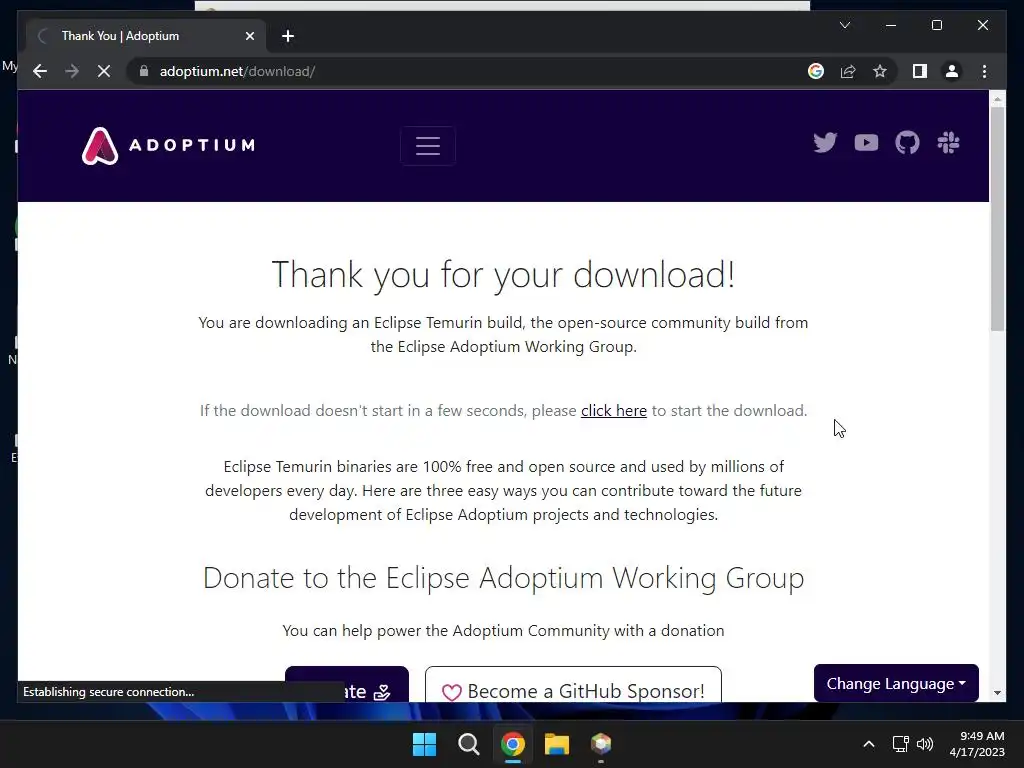Screen dimensions: 1024x768
Task: Open Chrome profile menu
Action: tap(952, 71)
